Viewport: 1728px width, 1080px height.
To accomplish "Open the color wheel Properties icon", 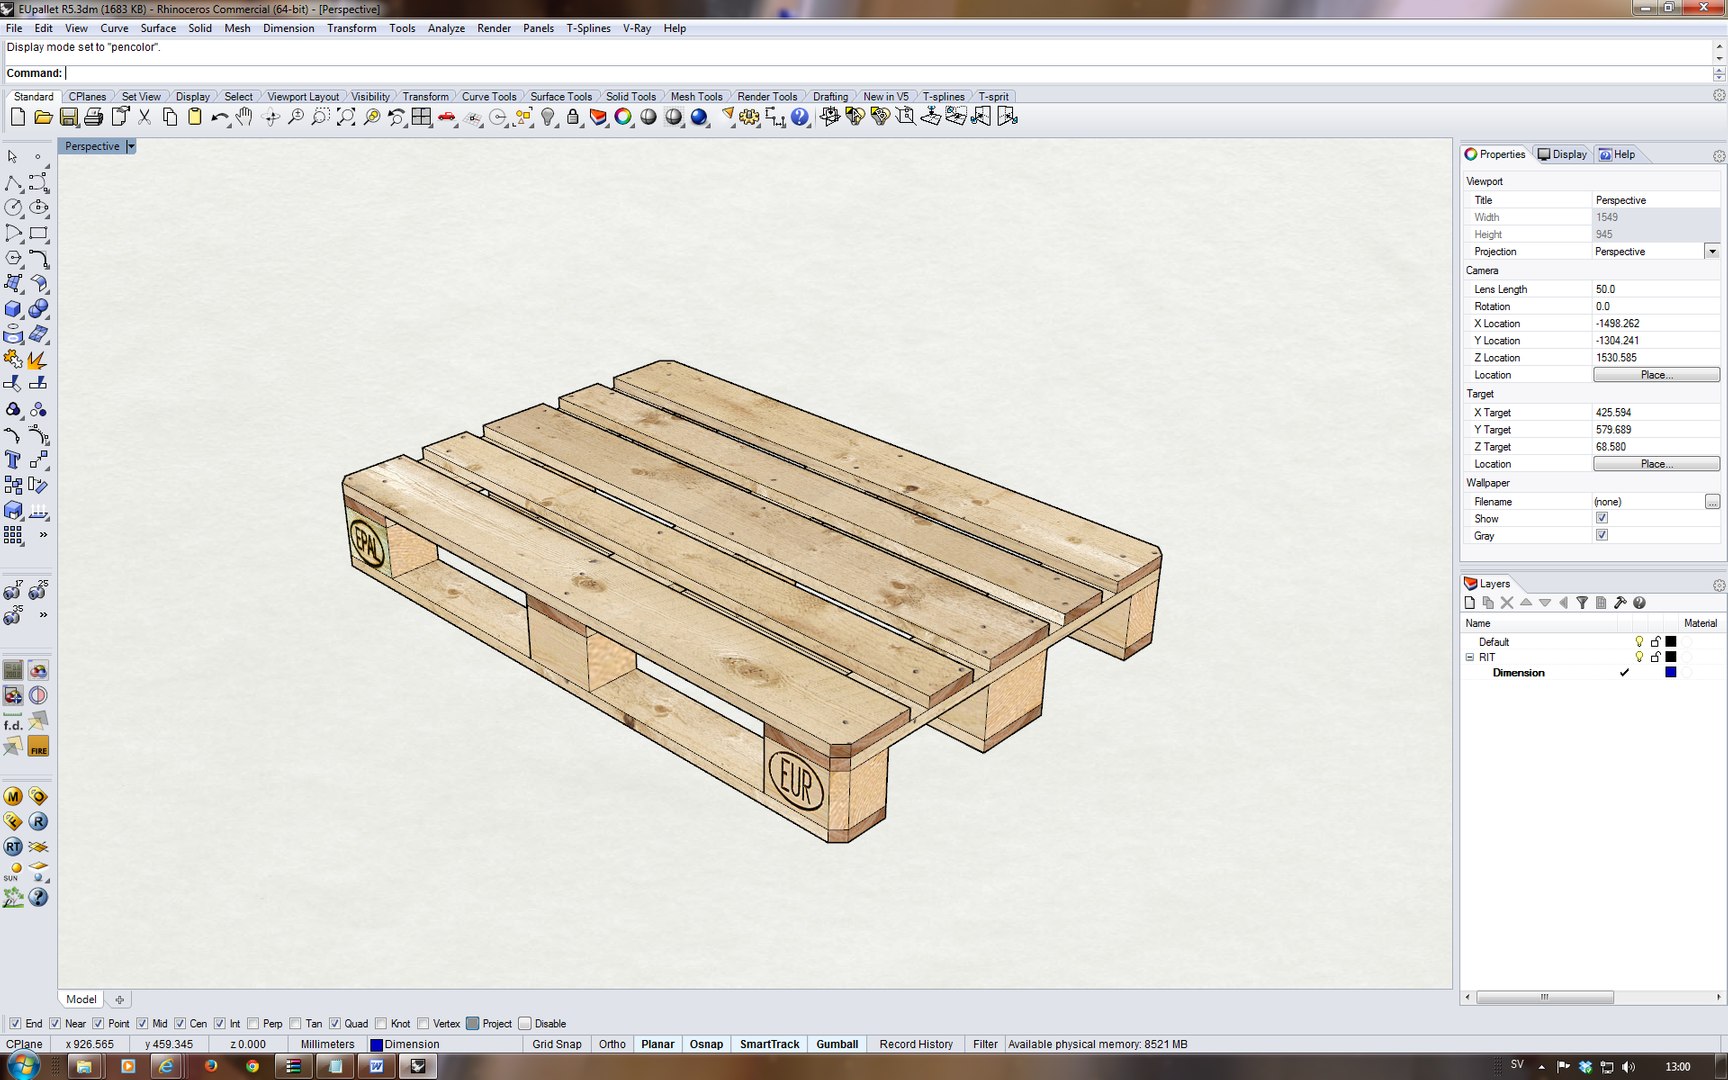I will [x=623, y=117].
